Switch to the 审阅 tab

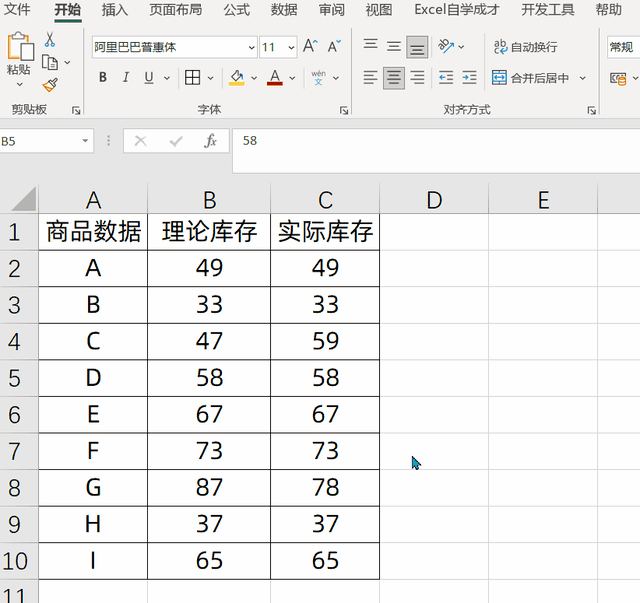[331, 9]
